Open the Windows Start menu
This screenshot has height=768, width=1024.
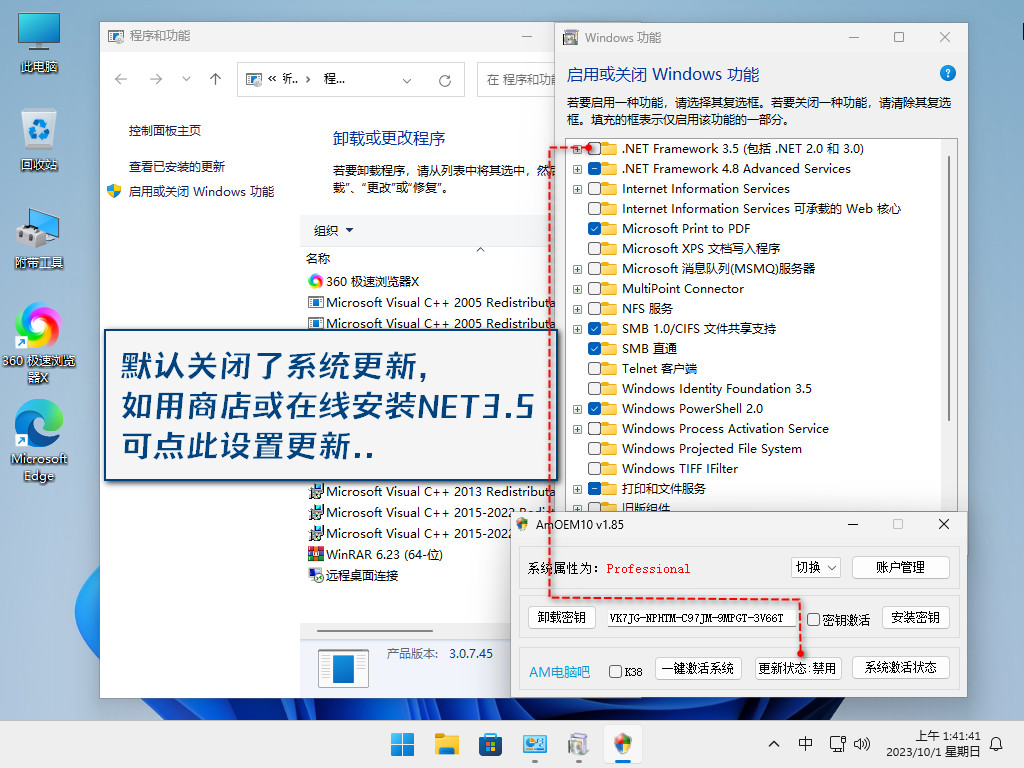(402, 744)
